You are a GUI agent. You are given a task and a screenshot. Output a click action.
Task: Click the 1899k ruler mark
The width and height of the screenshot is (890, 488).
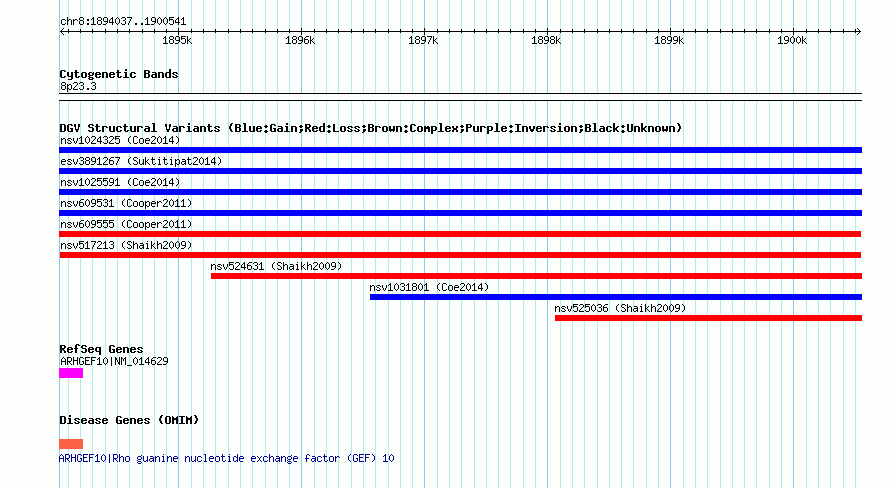pos(669,40)
